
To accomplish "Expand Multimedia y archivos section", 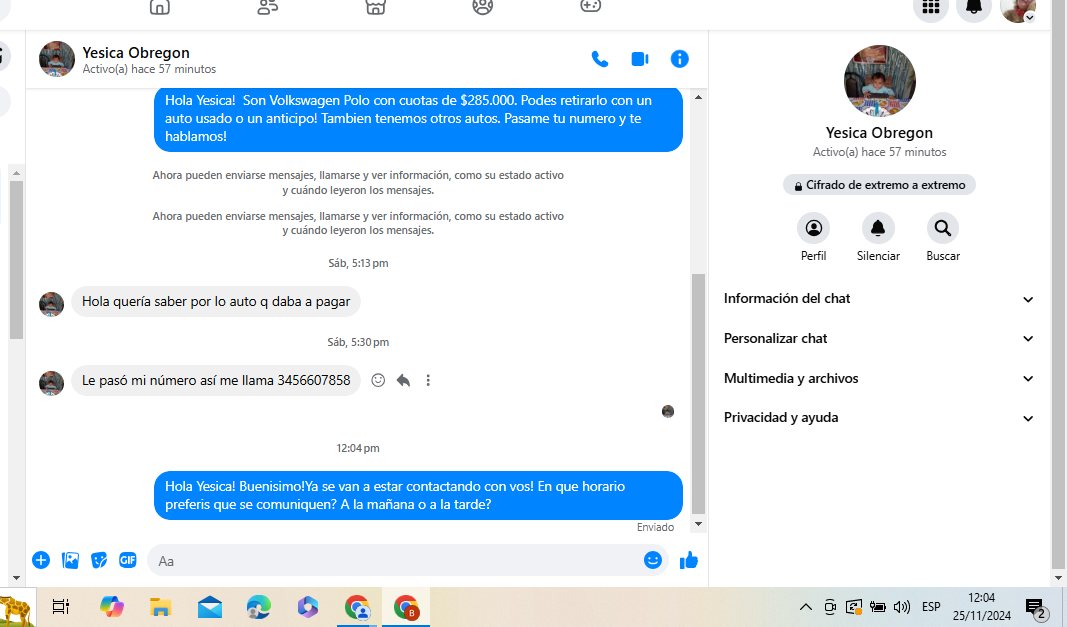I will [879, 378].
